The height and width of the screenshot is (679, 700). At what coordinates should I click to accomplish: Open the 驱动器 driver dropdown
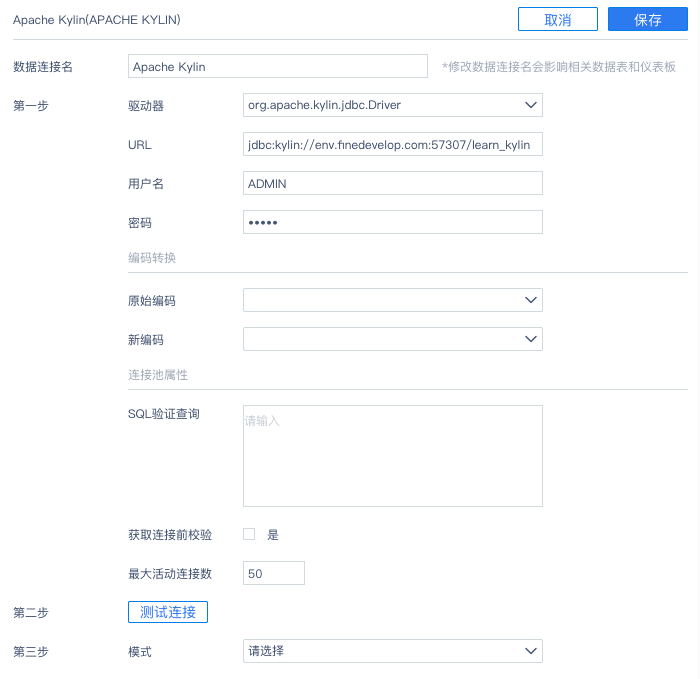coord(393,105)
